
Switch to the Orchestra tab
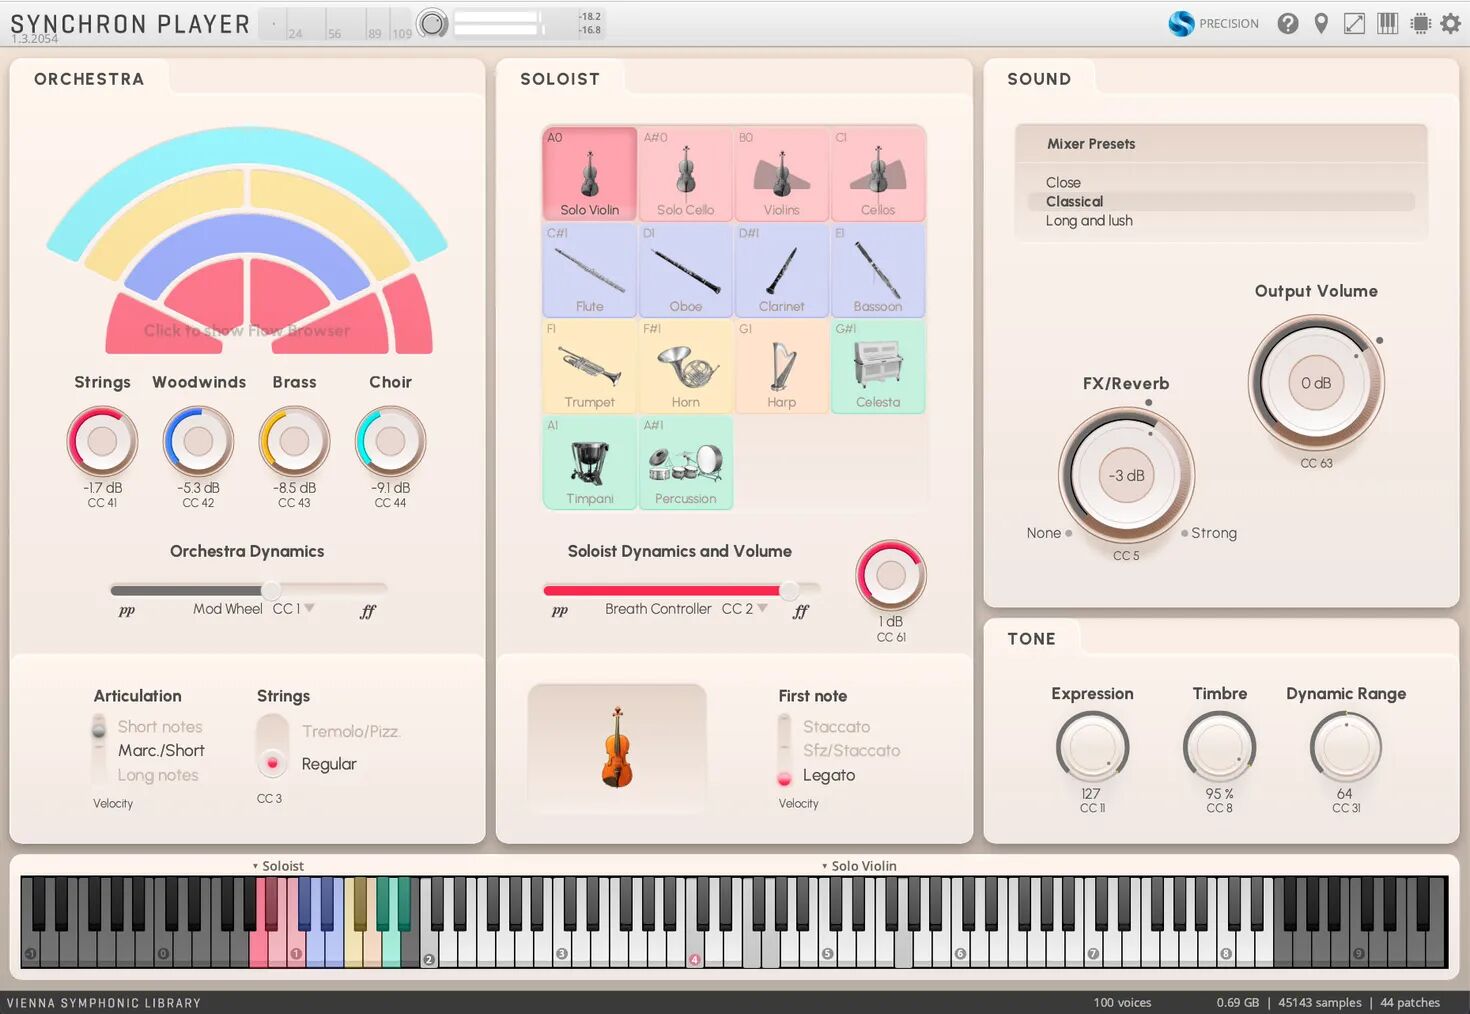coord(89,78)
